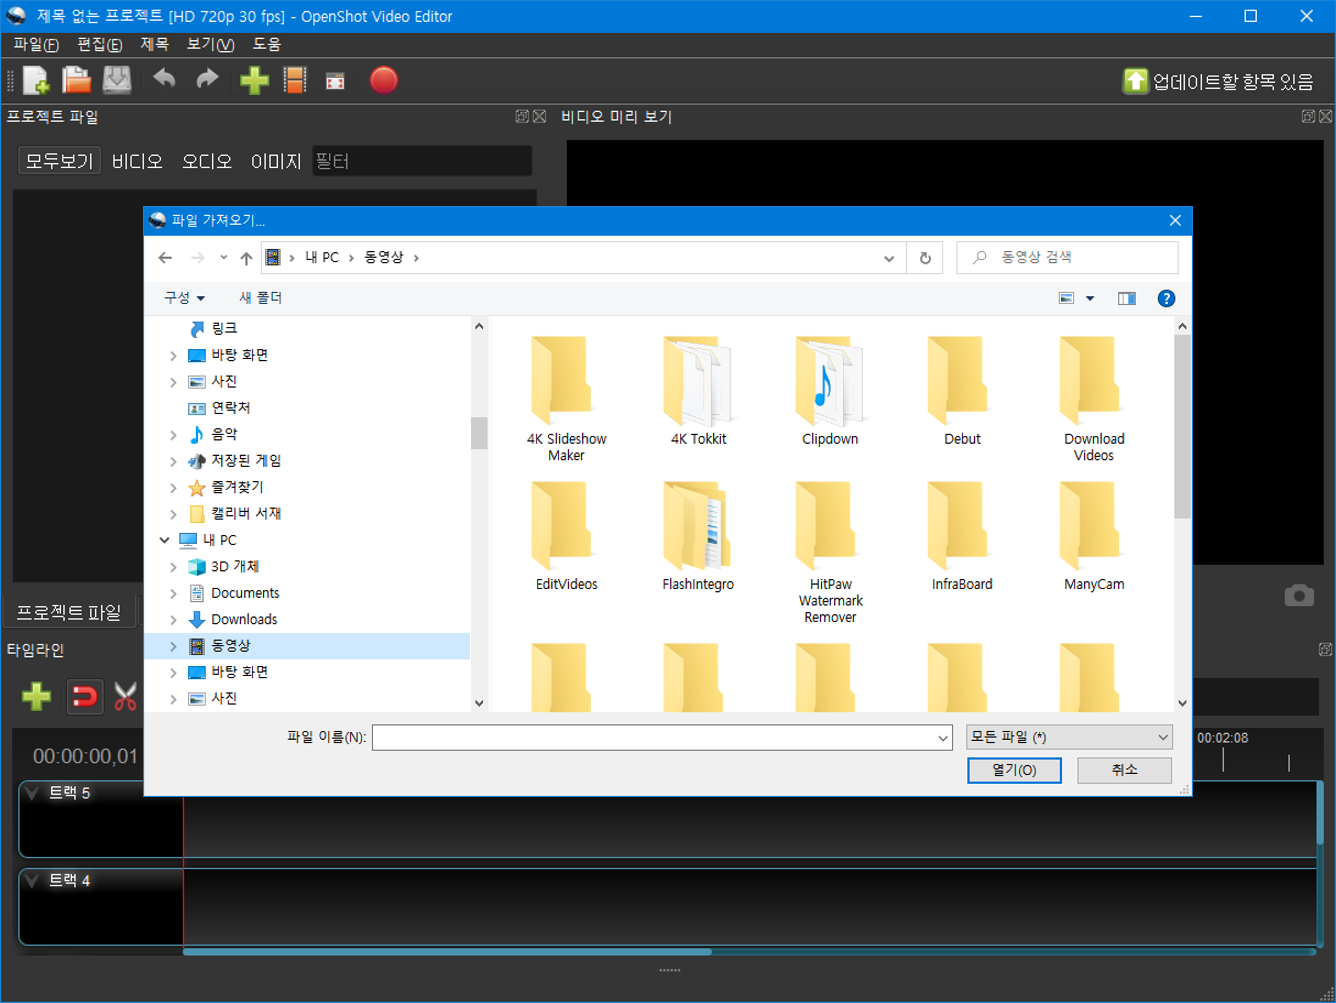Click the timeline Add Track plus icon
The image size is (1336, 1003).
coord(37,696)
